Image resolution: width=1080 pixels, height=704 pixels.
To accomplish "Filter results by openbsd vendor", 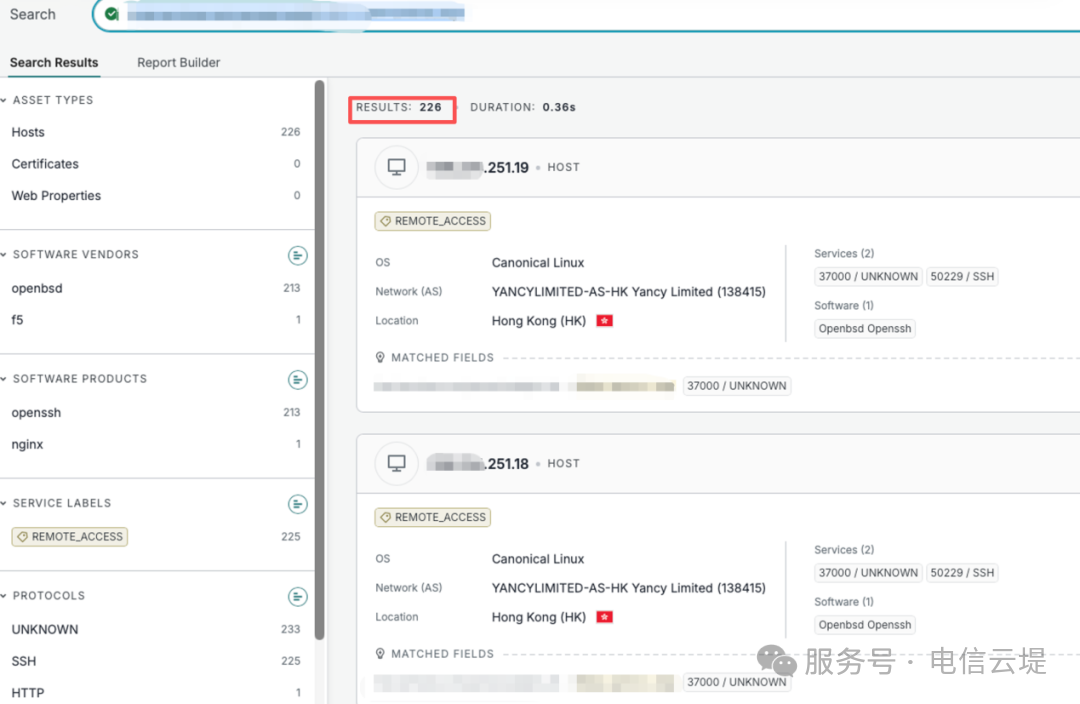I will 37,289.
